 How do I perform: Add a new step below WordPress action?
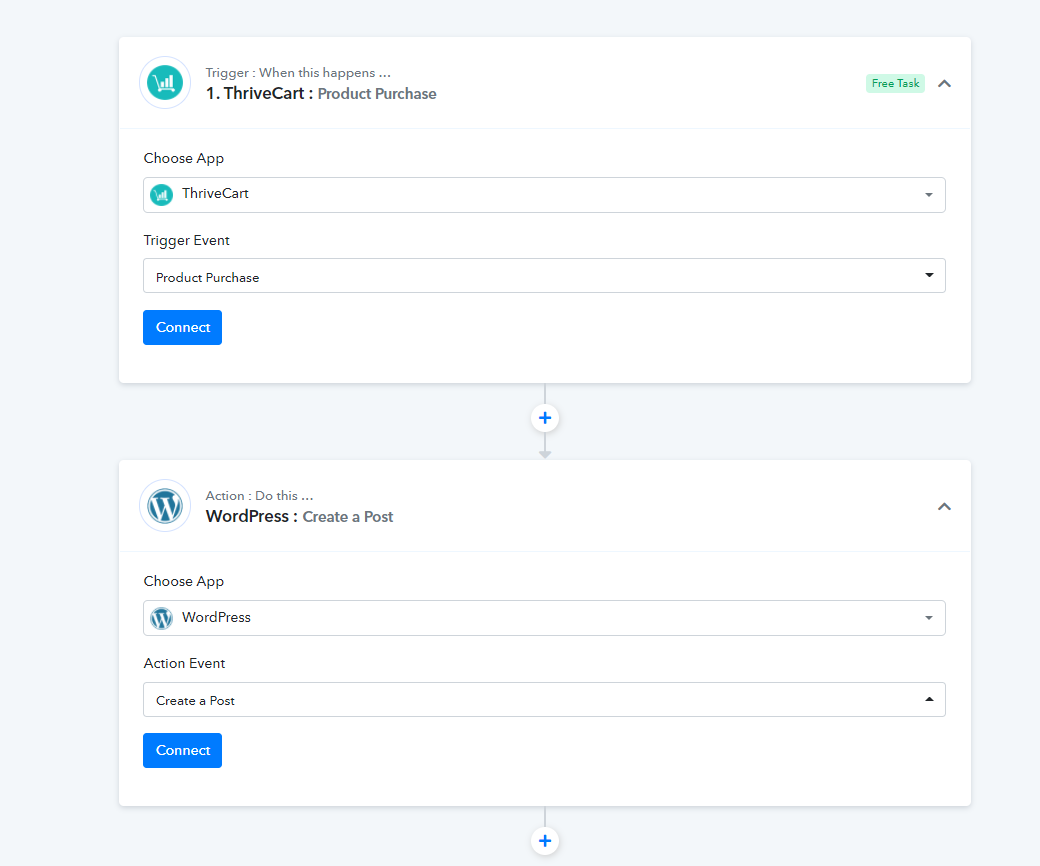point(545,841)
